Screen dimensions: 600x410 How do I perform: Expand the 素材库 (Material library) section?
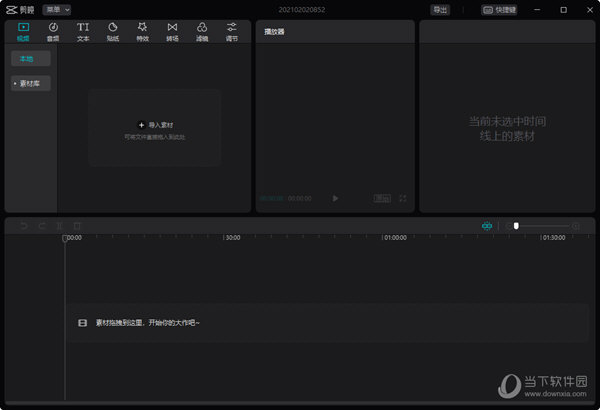pyautogui.click(x=31, y=84)
